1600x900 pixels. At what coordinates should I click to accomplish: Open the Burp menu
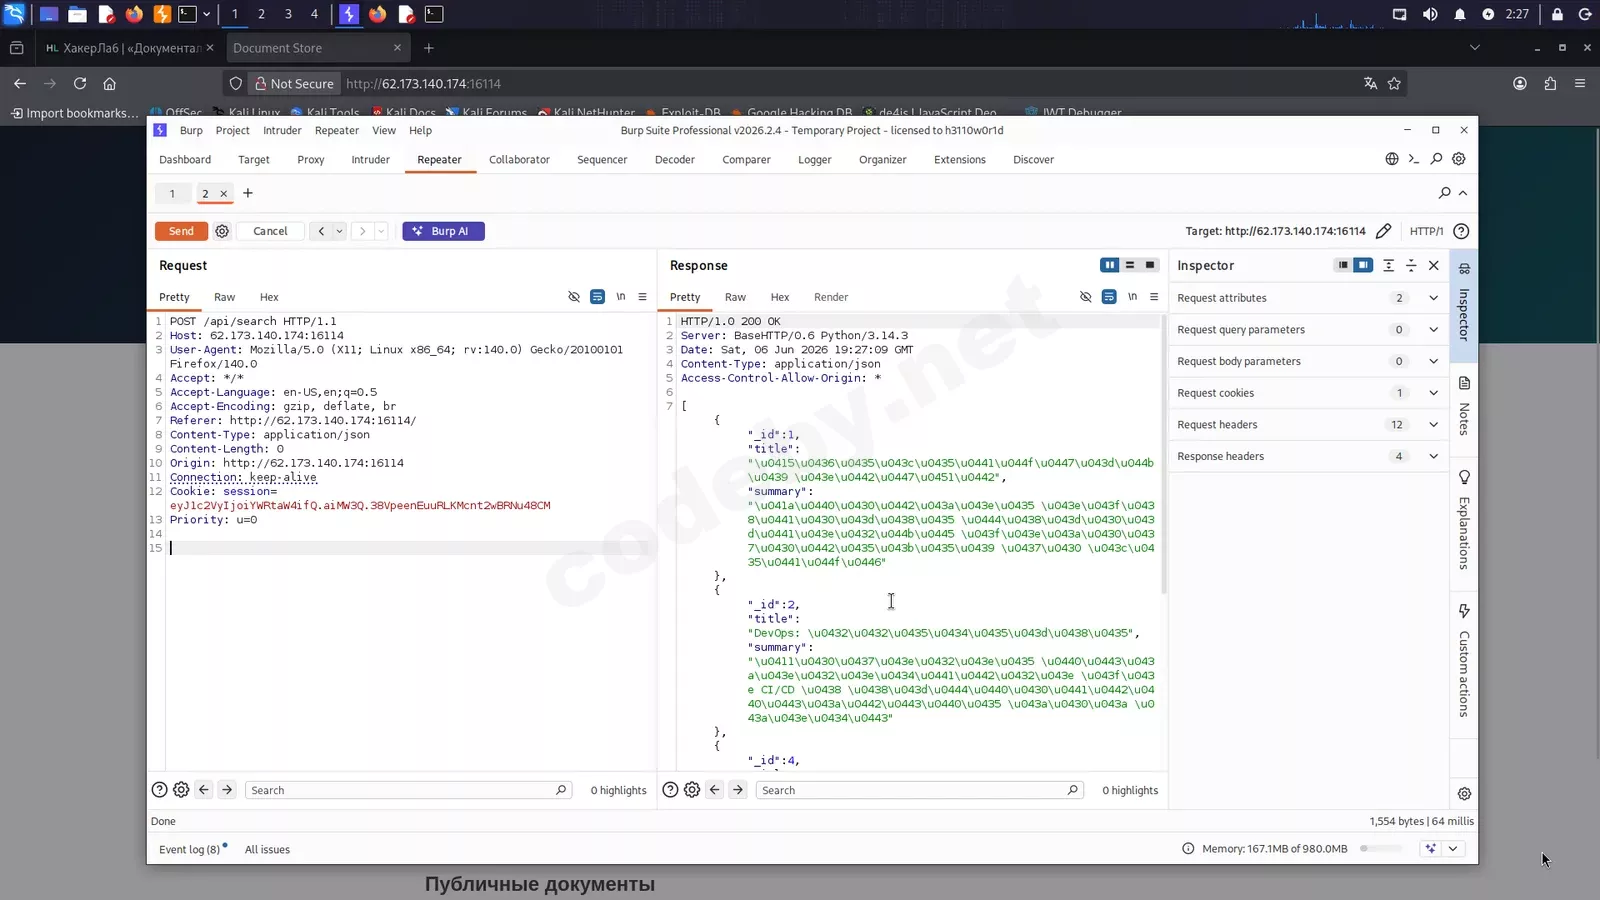pos(191,131)
